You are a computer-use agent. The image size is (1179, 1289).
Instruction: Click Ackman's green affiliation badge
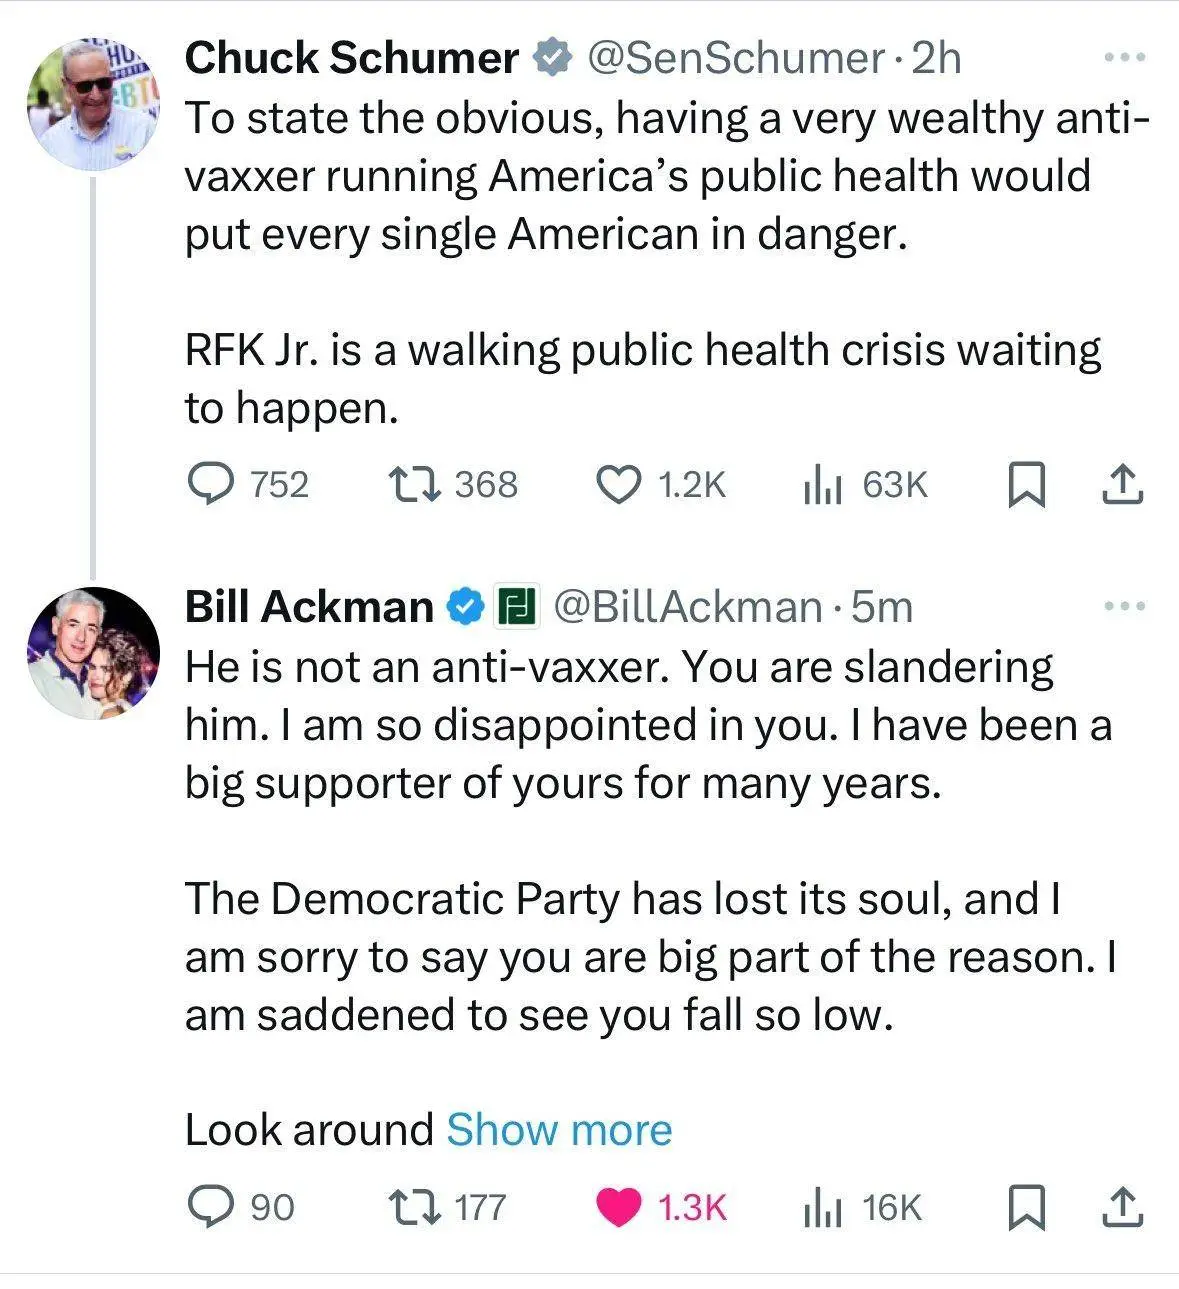point(518,607)
